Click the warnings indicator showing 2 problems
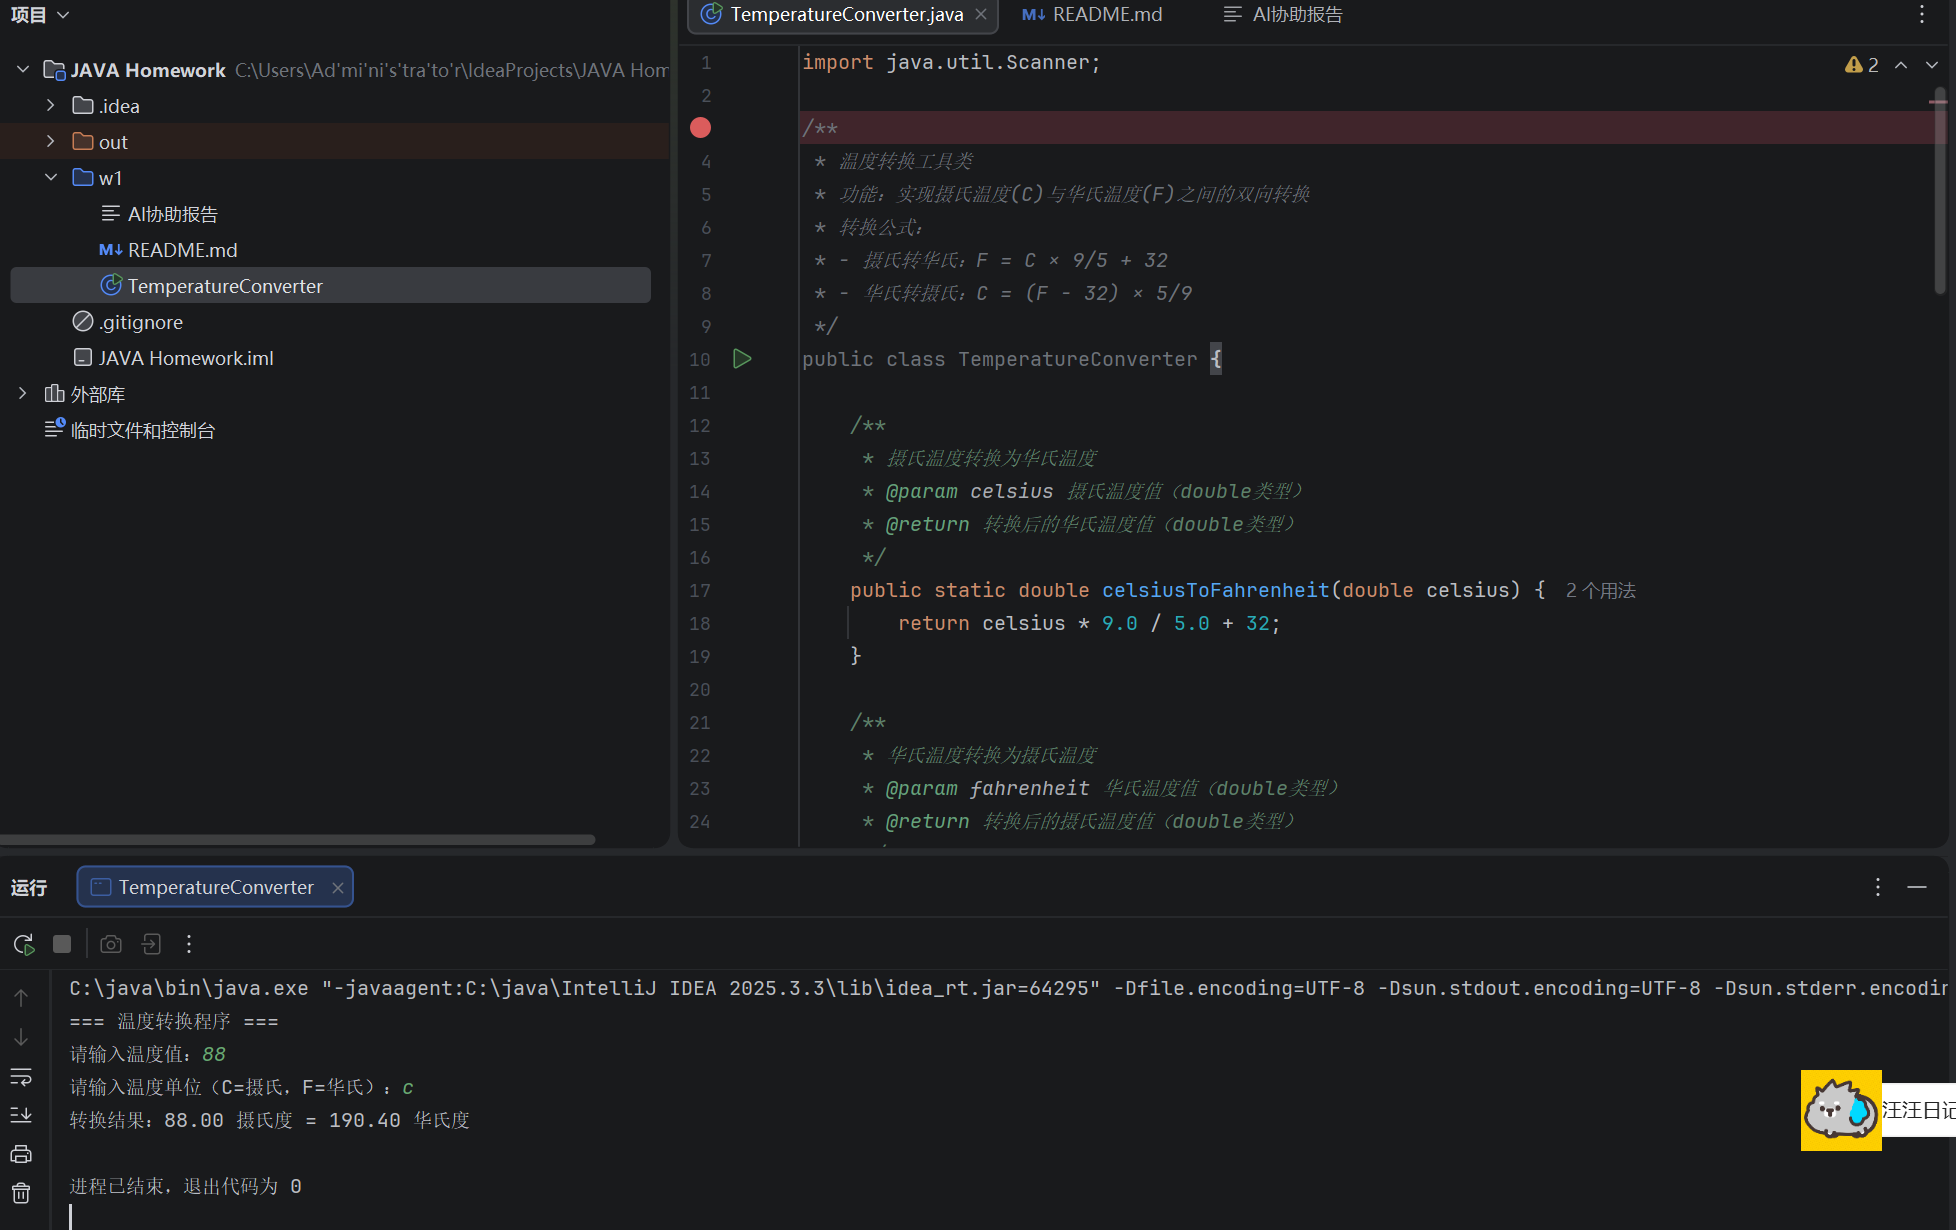 click(1862, 65)
